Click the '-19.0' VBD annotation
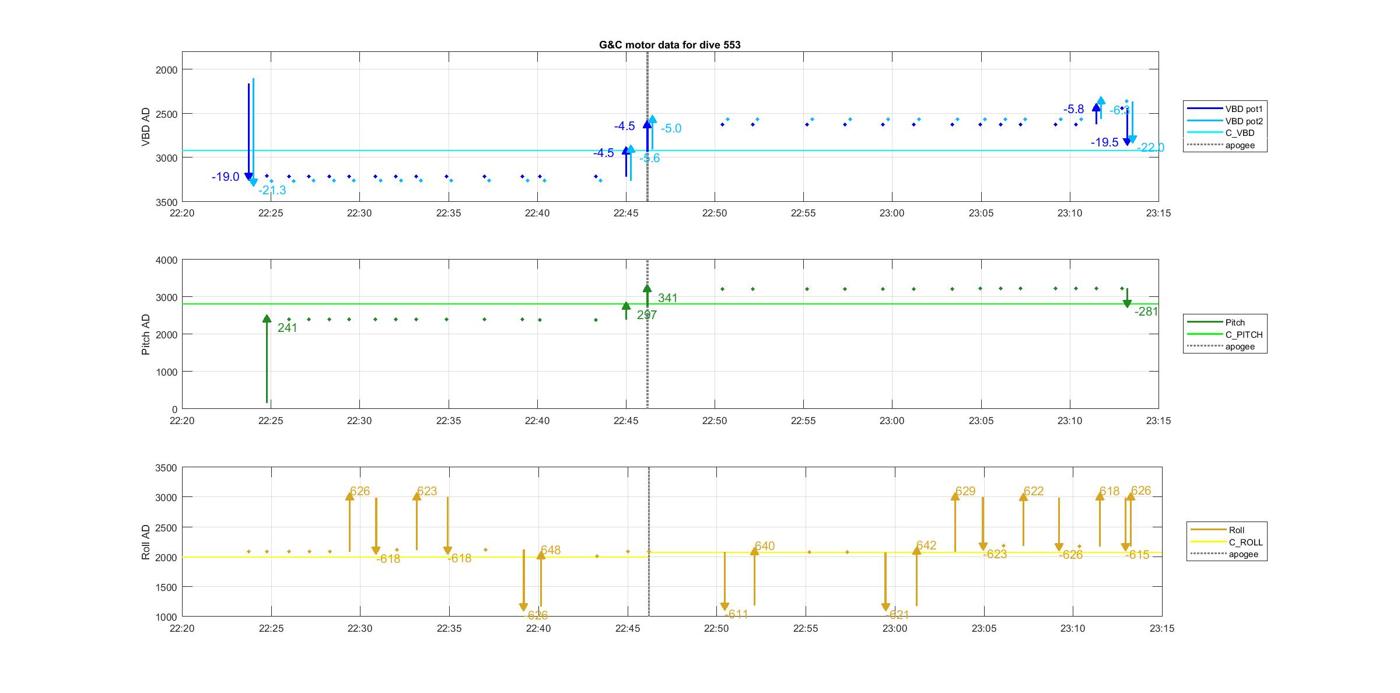1400x693 pixels. click(226, 177)
